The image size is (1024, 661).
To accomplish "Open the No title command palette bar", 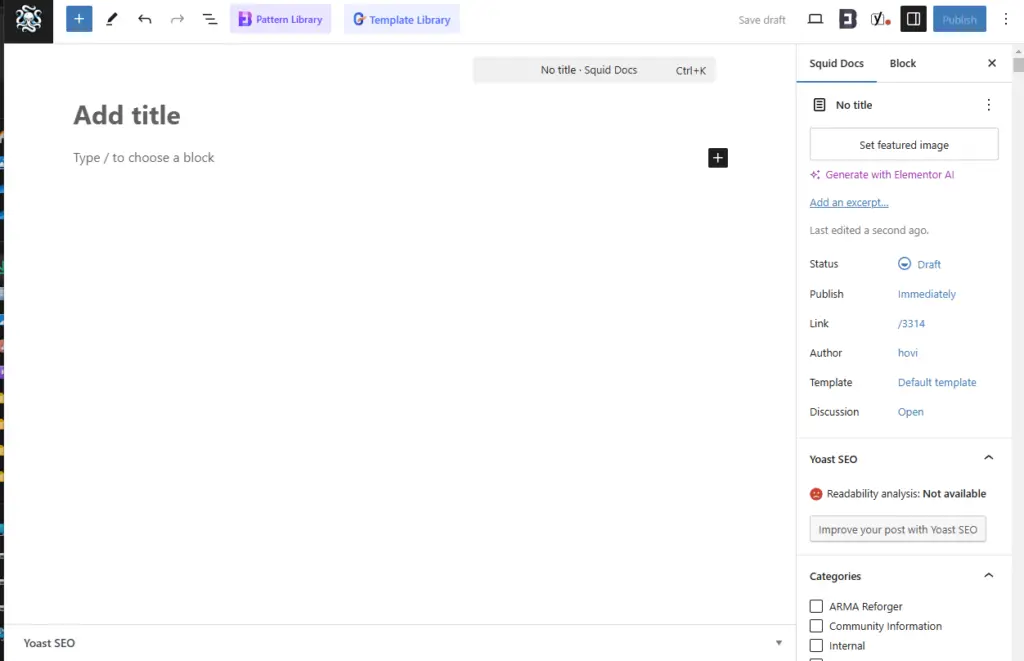I will [594, 70].
